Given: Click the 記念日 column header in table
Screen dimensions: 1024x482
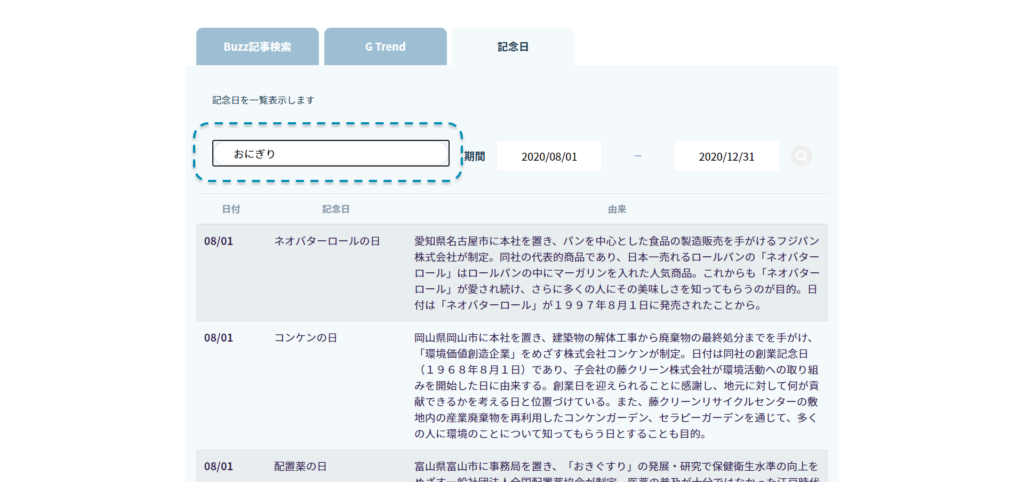Looking at the screenshot, I should point(336,209).
